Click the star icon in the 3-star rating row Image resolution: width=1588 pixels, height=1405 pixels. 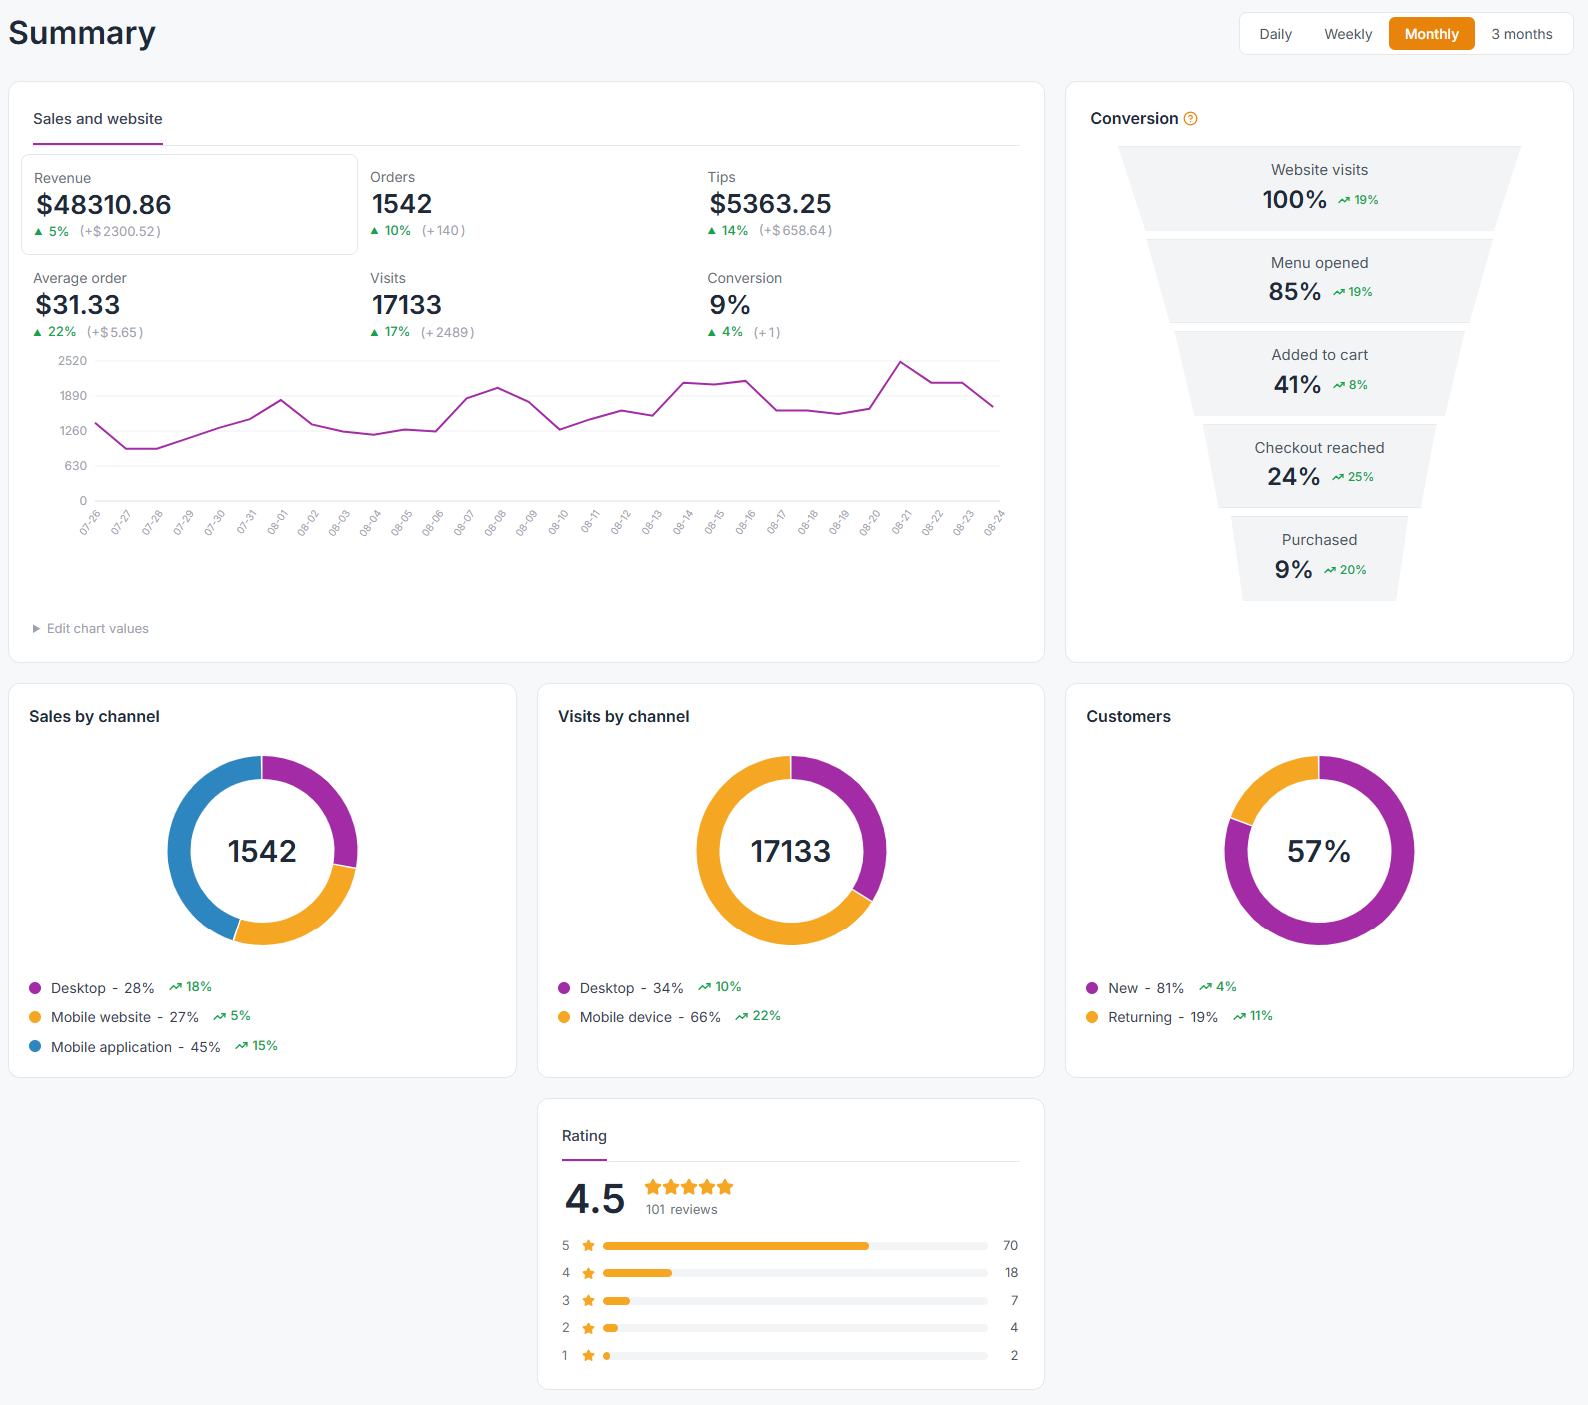[588, 1301]
